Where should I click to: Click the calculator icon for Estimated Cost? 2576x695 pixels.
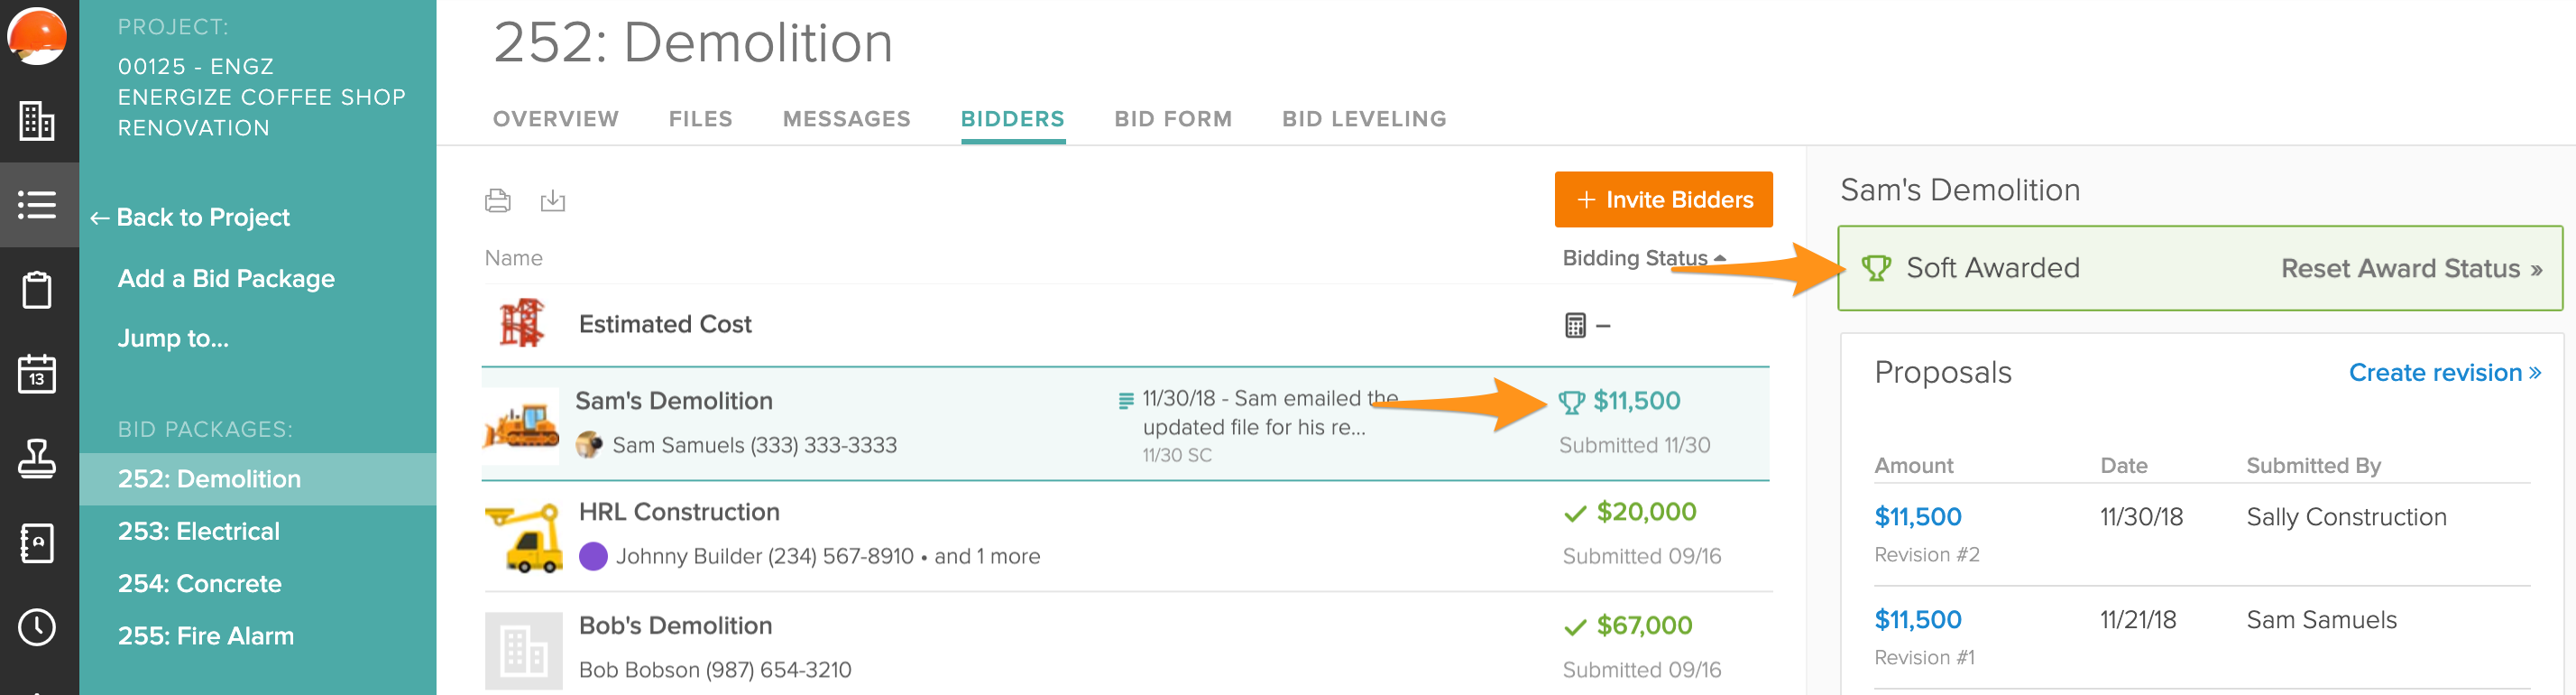[x=1575, y=325]
